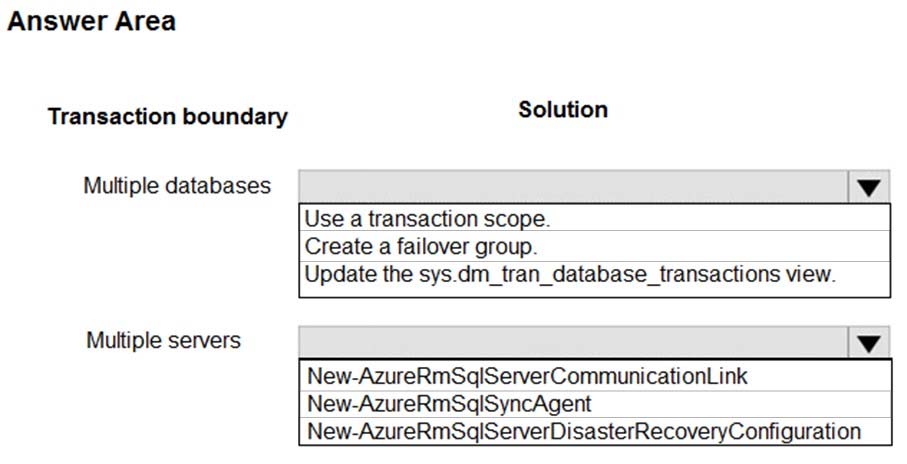Screen dimensions: 907x464
Task: Click the "Multiple databases" row label
Action: coord(177,186)
